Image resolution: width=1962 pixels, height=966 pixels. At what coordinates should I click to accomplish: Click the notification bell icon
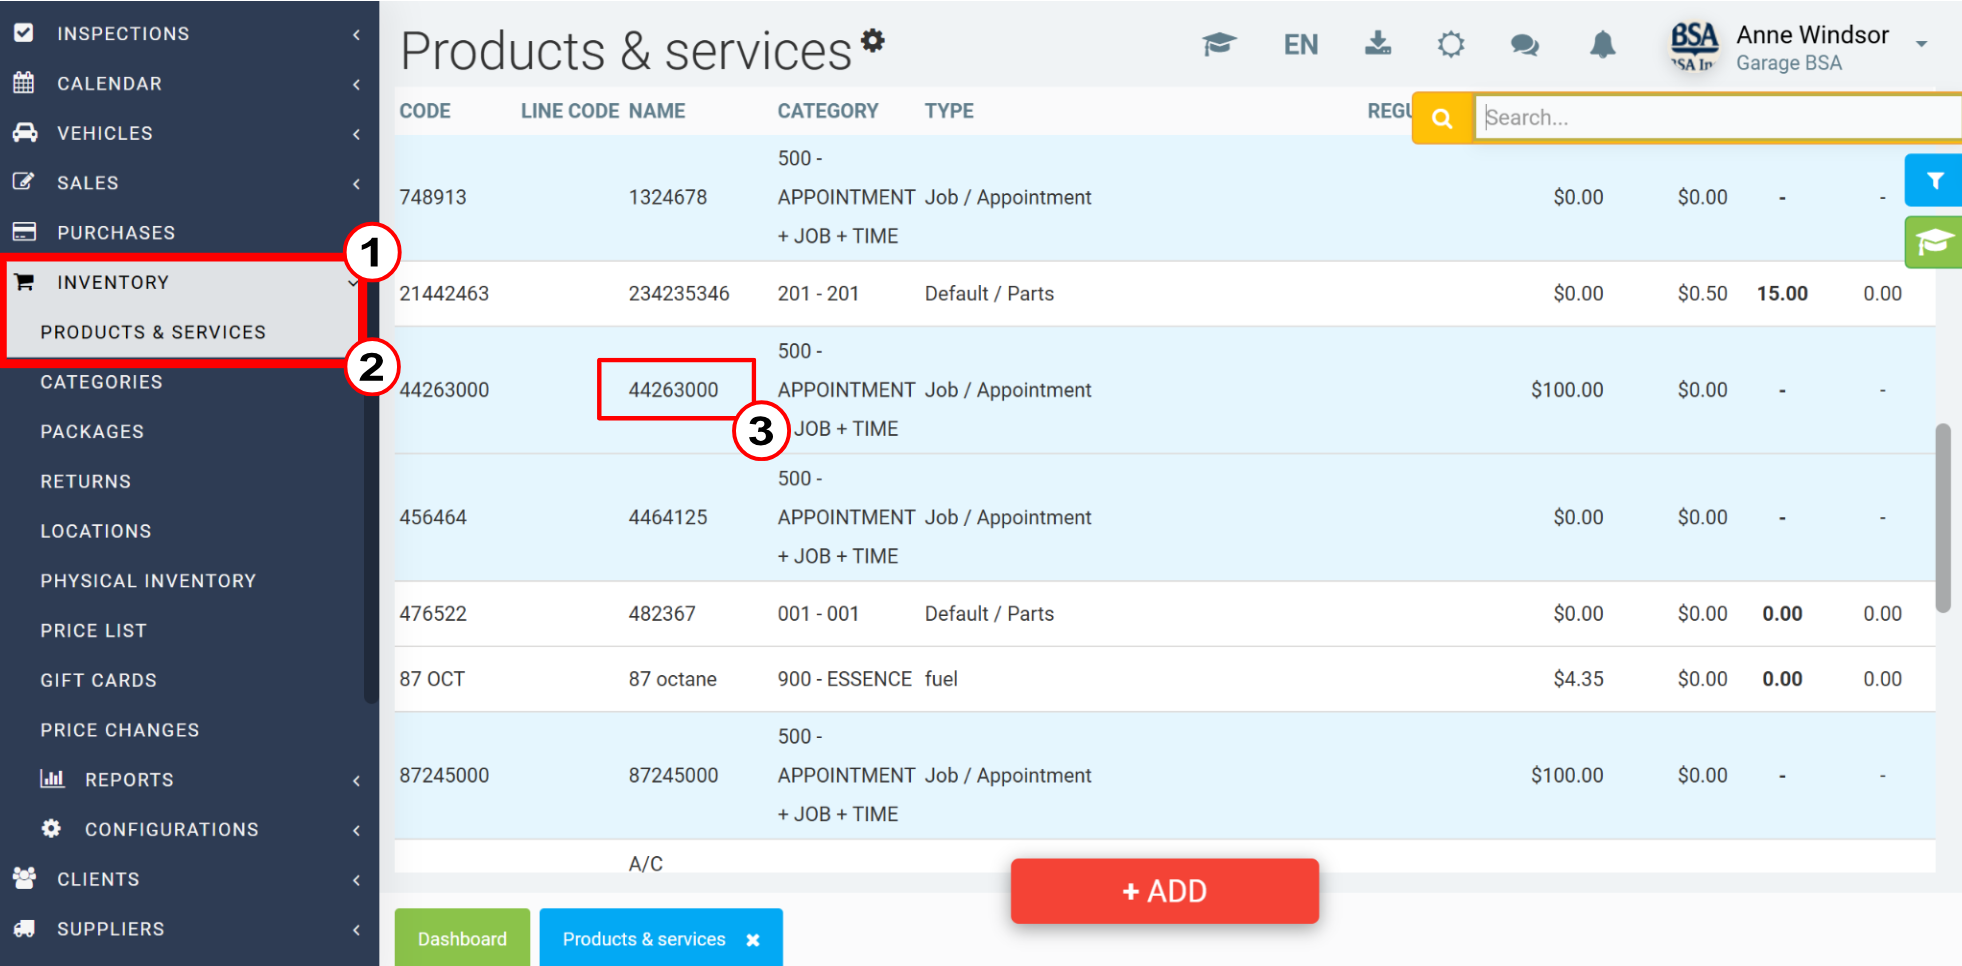coord(1603,45)
